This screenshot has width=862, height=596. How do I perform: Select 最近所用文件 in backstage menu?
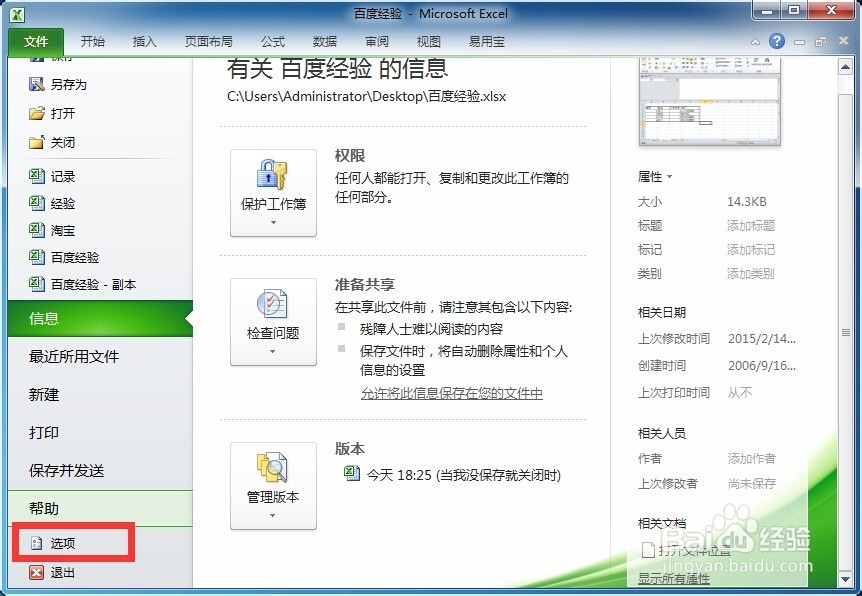click(x=100, y=356)
